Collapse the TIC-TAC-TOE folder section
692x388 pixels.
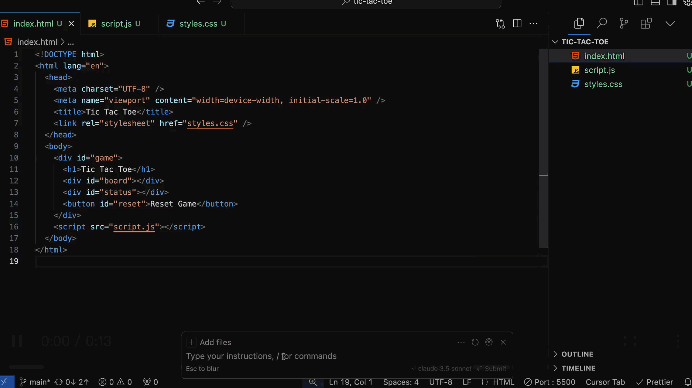(585, 41)
